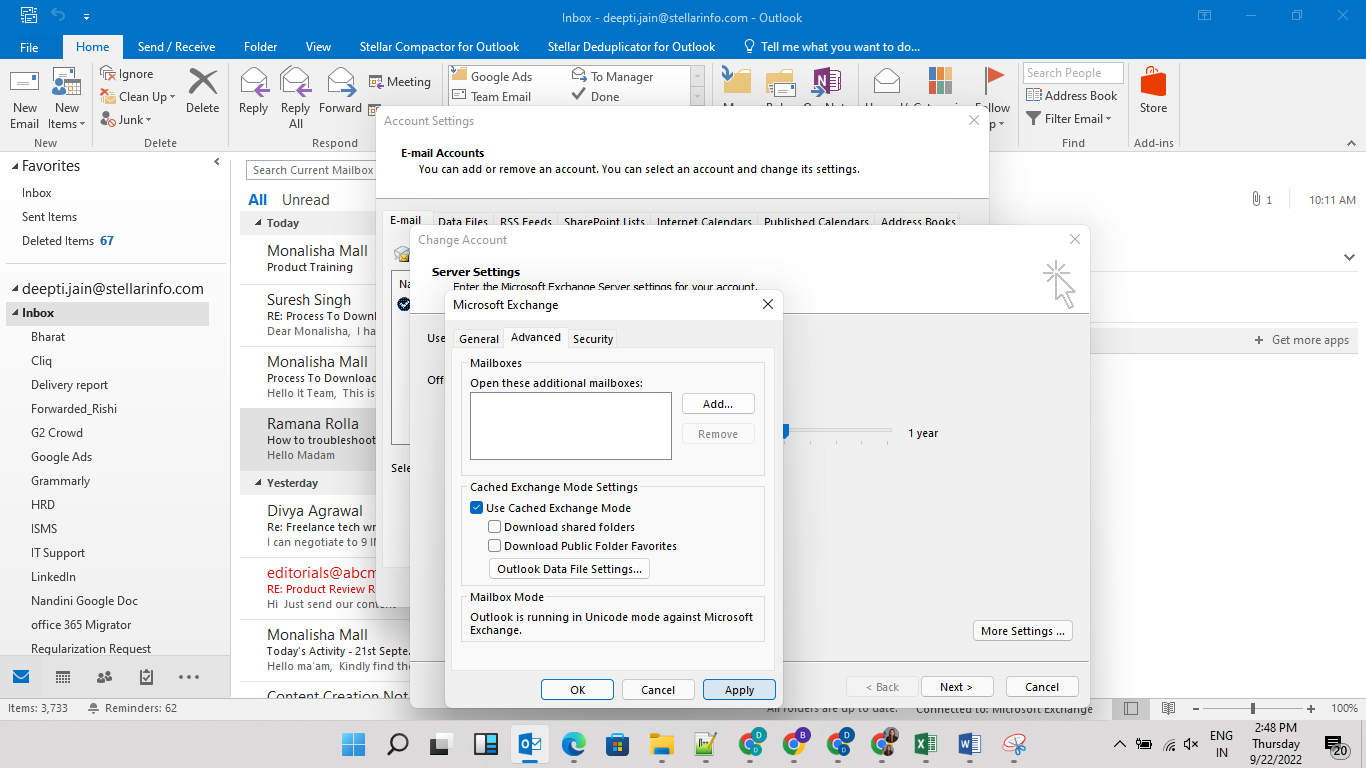This screenshot has width=1366, height=768.
Task: Open the Send / Receive ribbon tab
Action: pyautogui.click(x=176, y=47)
